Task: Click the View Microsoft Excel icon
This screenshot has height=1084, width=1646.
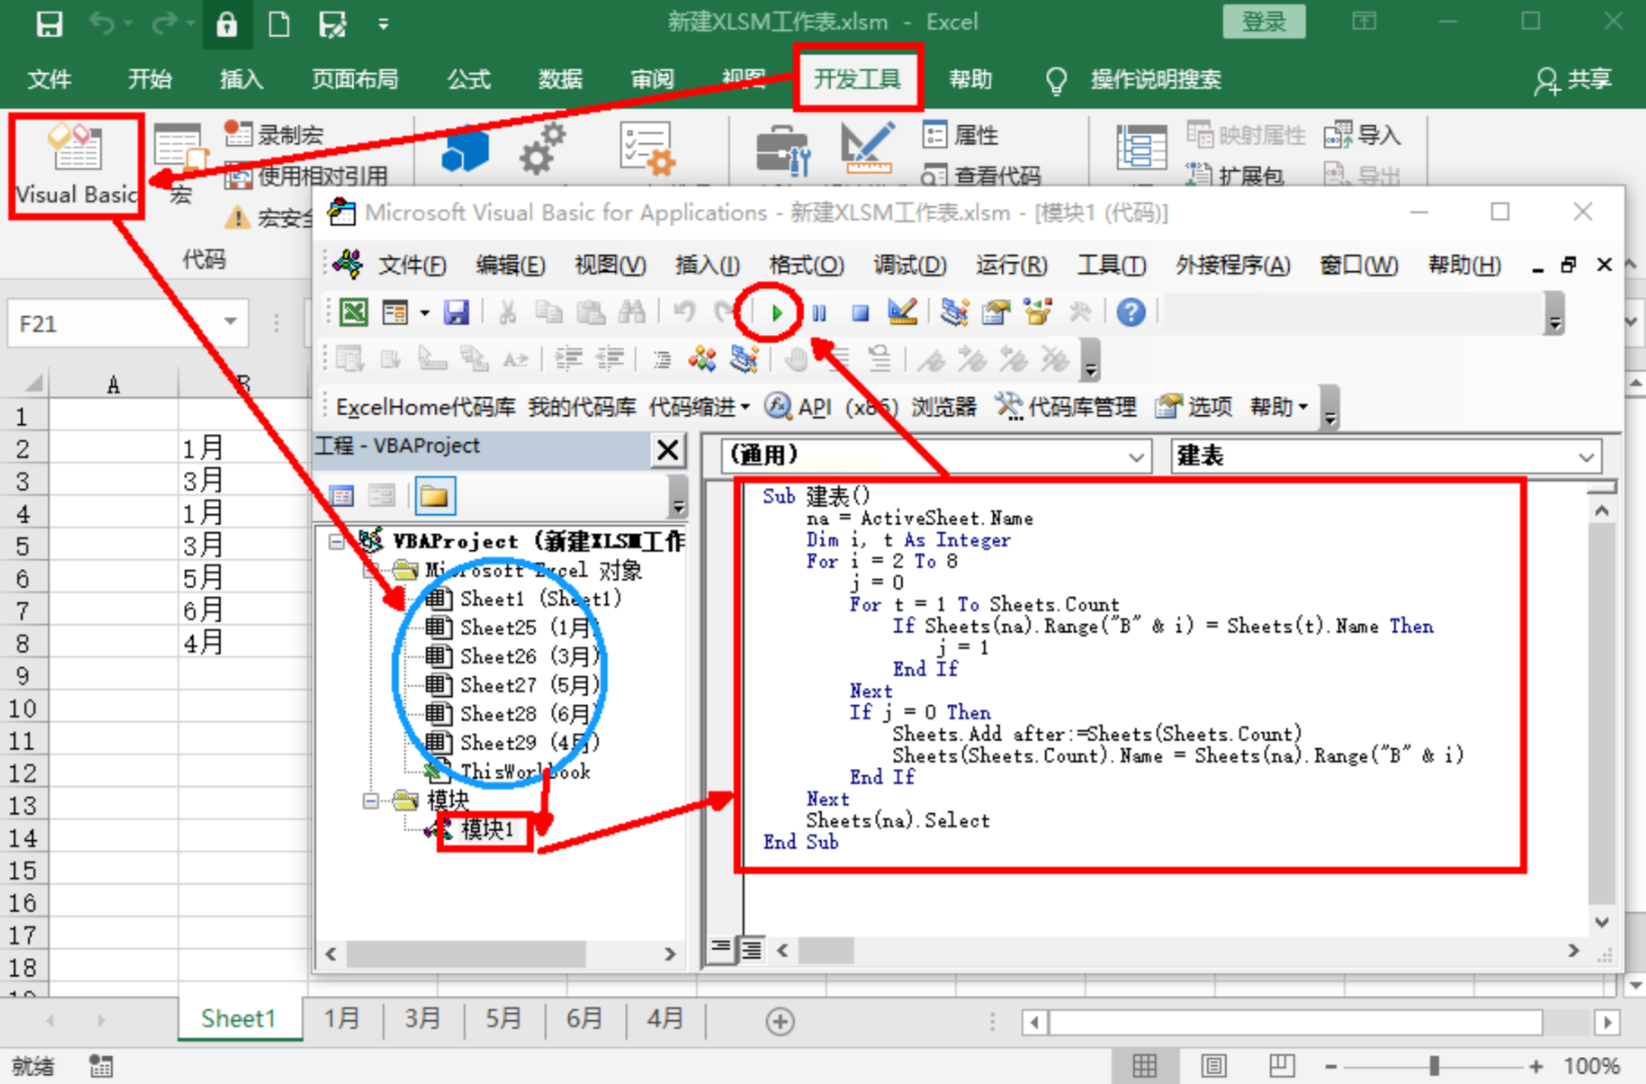Action: [x=354, y=313]
